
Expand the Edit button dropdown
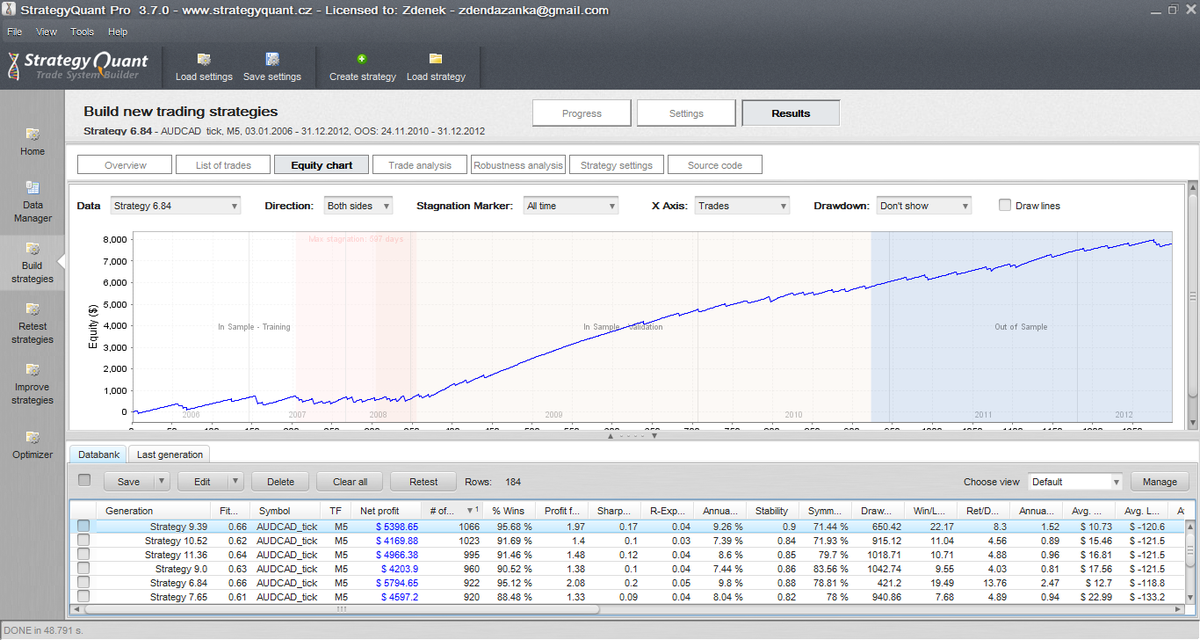point(235,481)
